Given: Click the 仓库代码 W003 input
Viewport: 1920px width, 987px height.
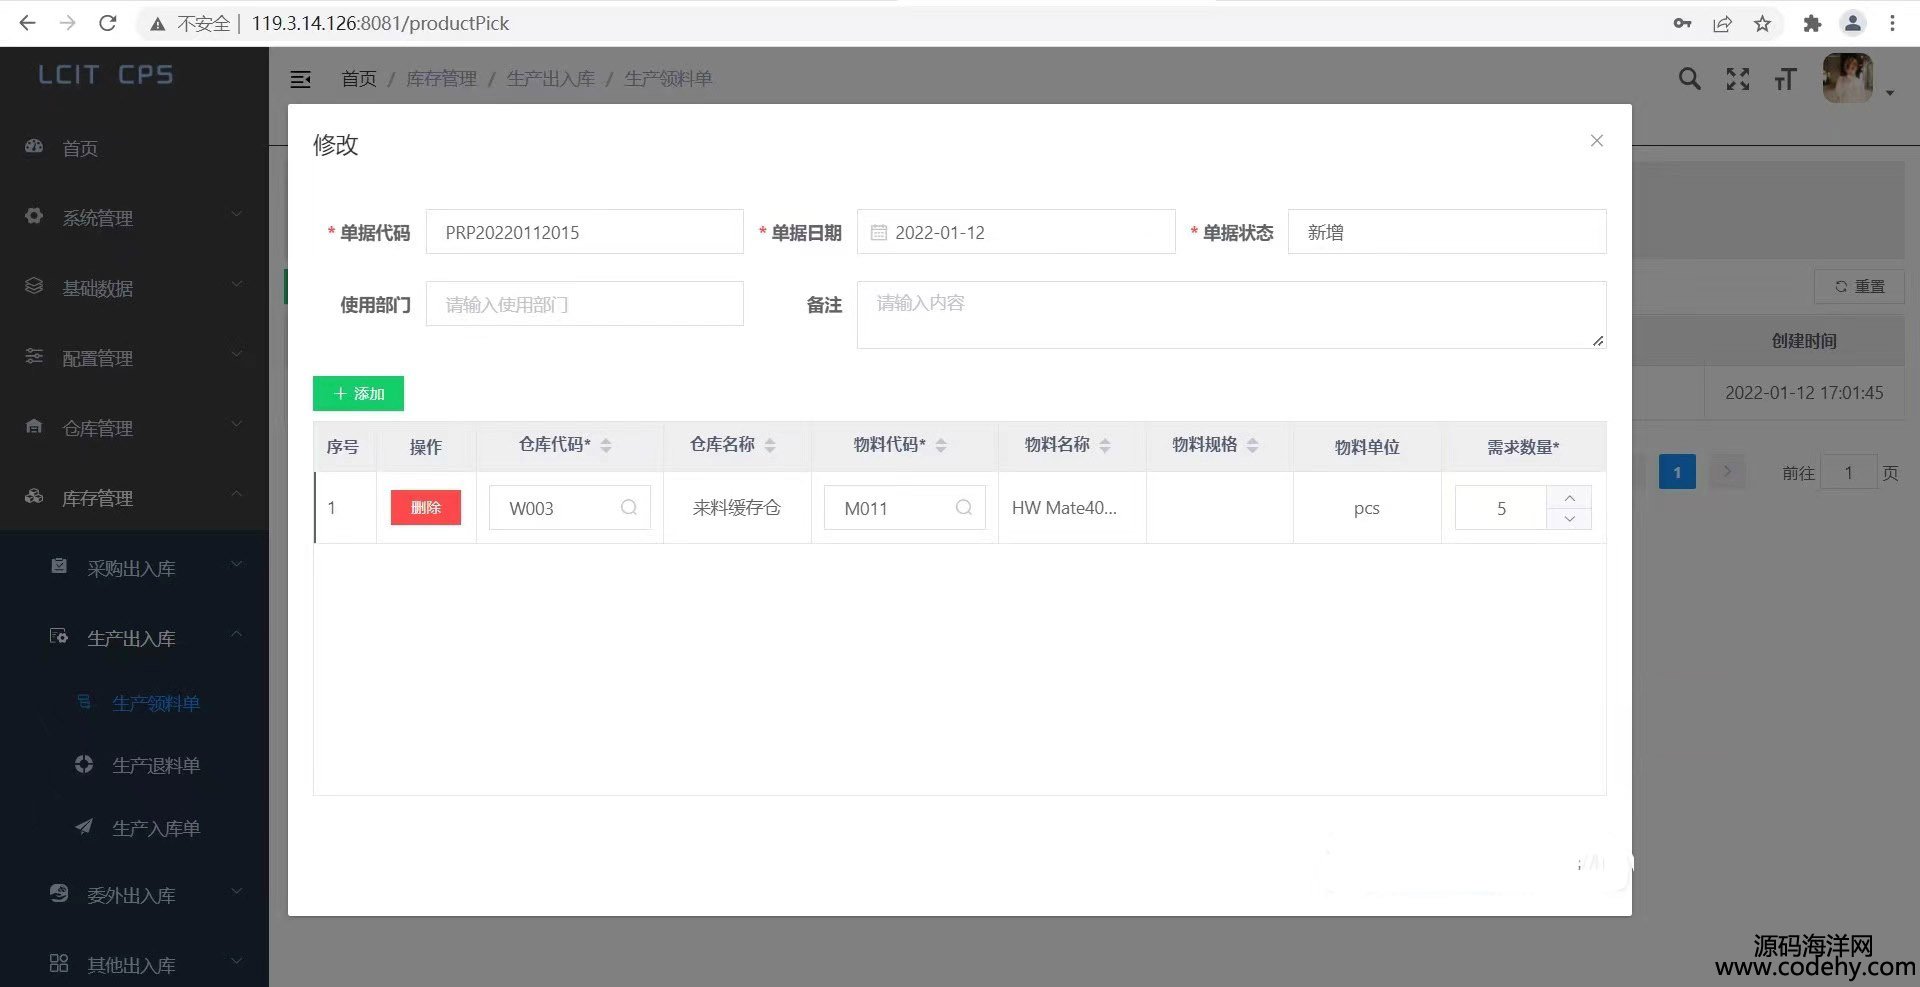Looking at the screenshot, I should [570, 508].
